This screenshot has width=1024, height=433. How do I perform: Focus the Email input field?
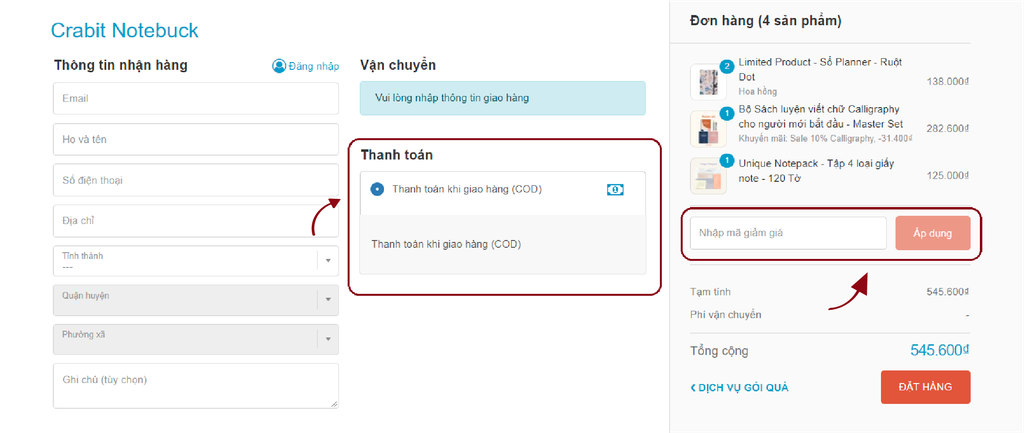point(196,99)
